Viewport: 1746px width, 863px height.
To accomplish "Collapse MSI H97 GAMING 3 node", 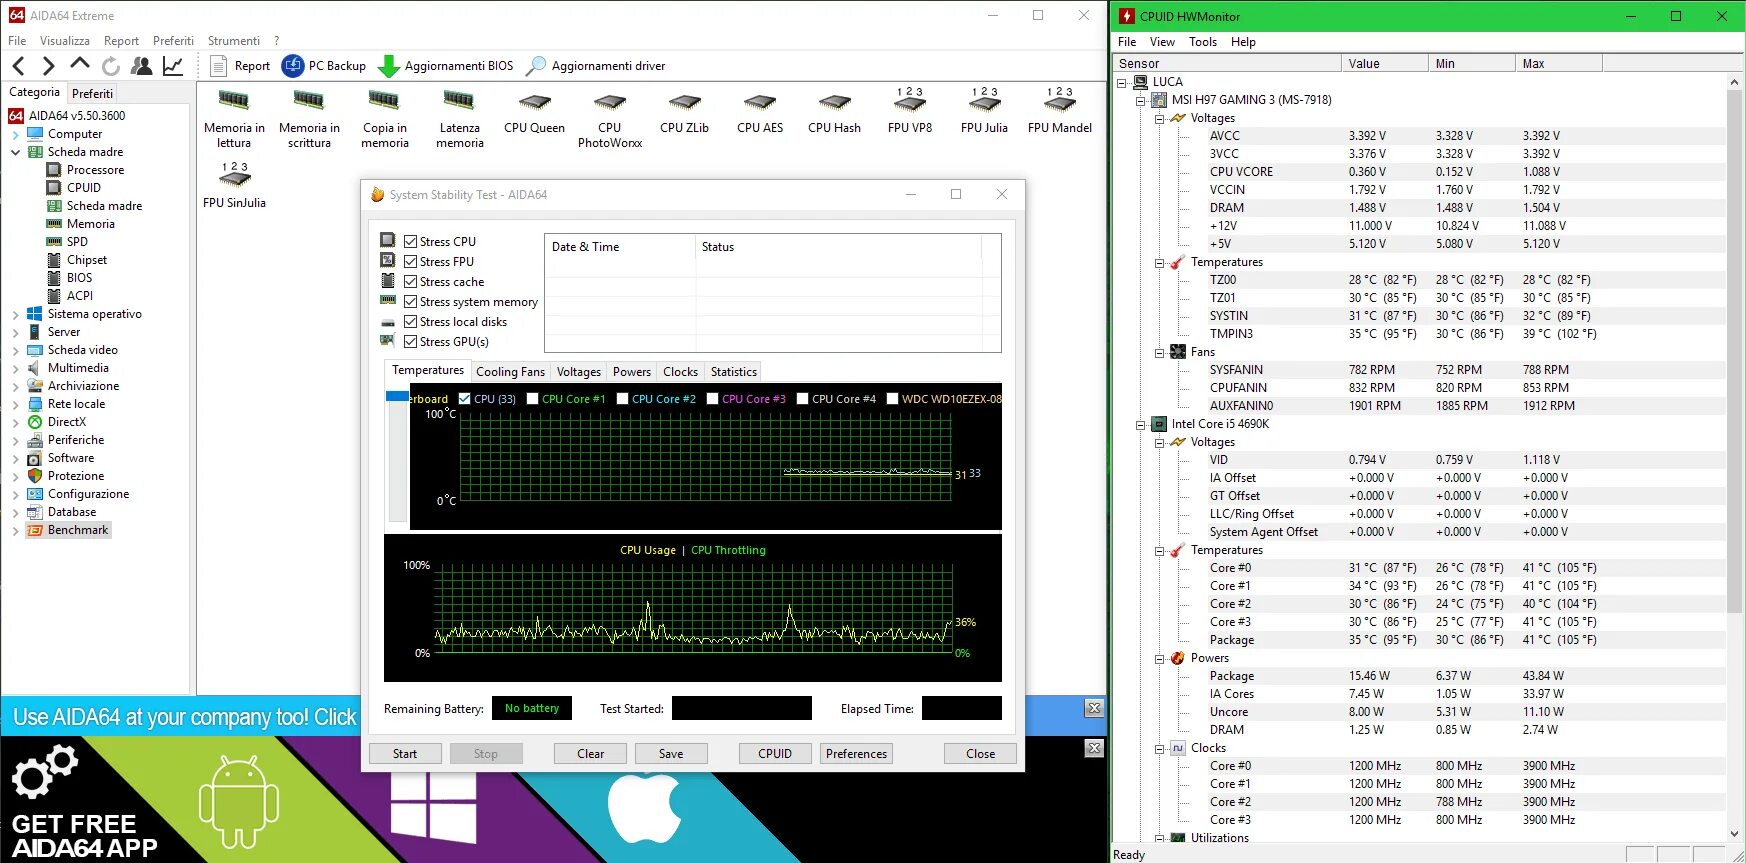I will point(1141,100).
